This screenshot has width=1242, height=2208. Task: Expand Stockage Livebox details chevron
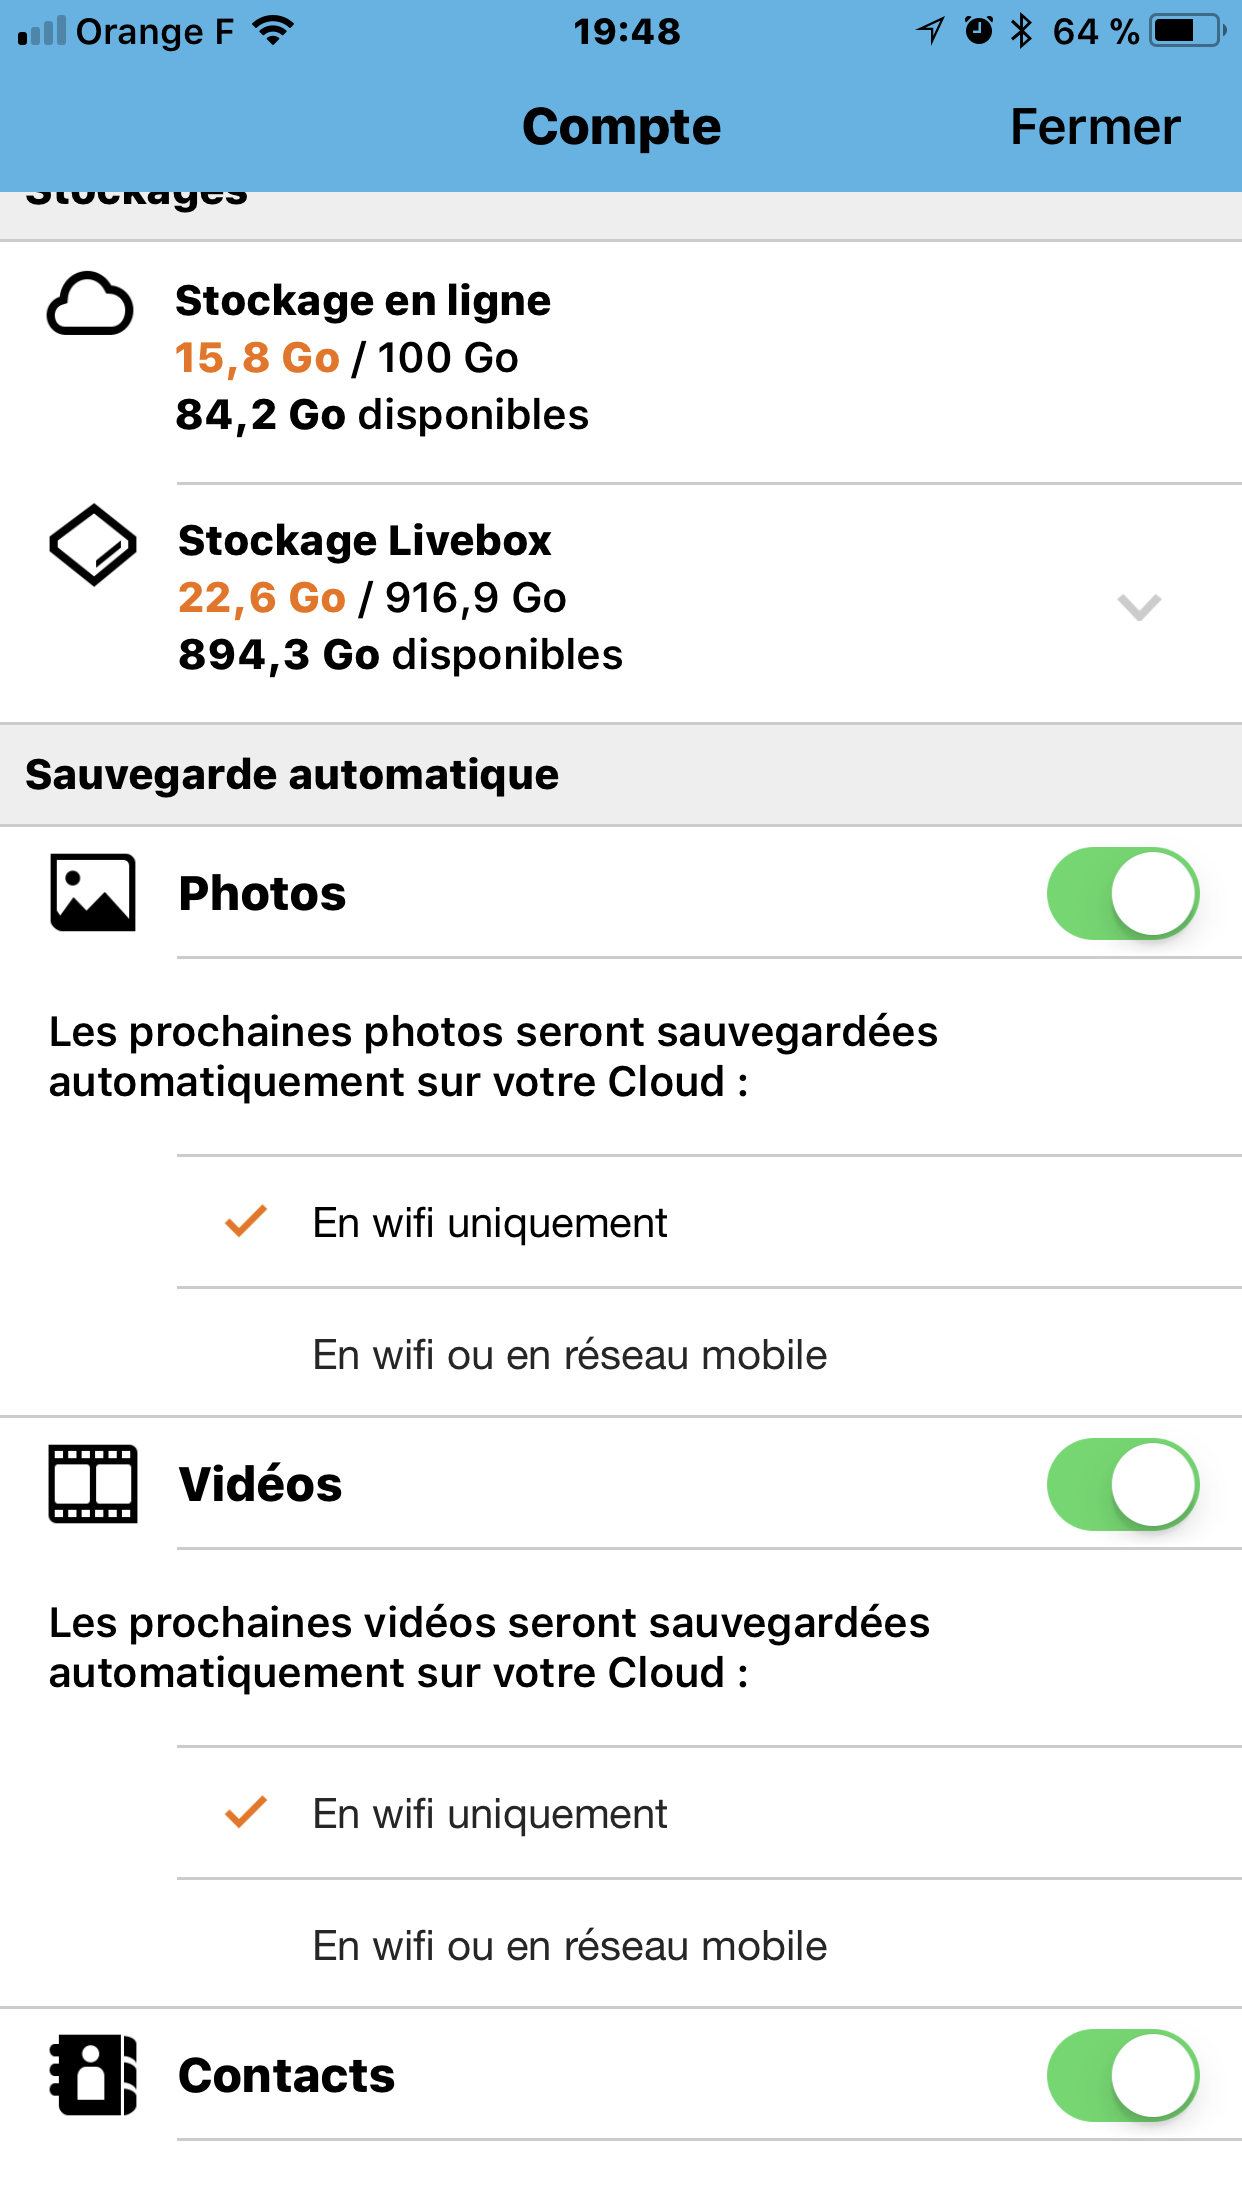[x=1138, y=606]
